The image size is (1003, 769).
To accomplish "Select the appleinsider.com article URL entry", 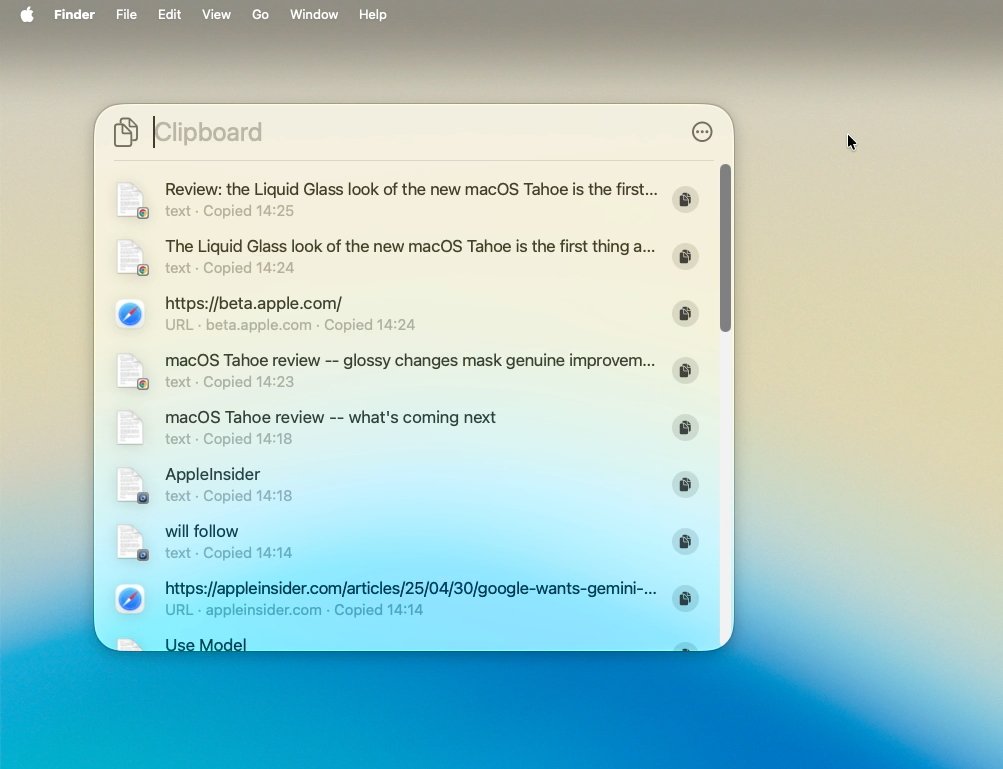I will (410, 599).
